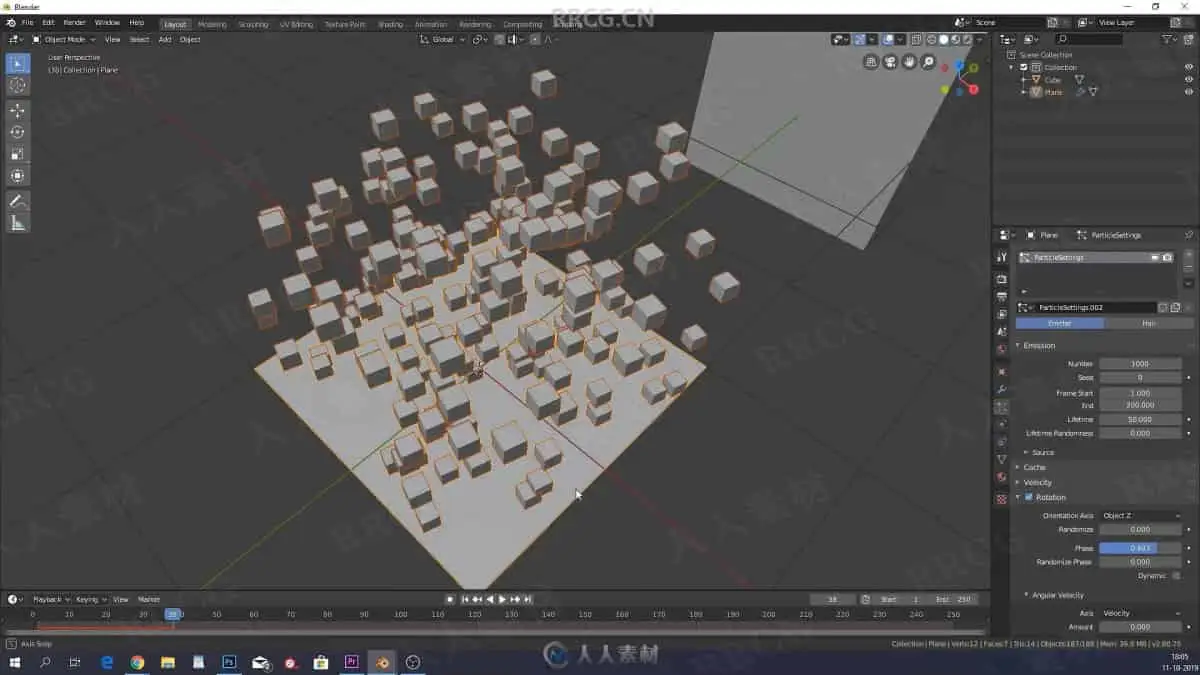Select the Transform tool
Viewport: 1200px width, 675px height.
coord(17,176)
